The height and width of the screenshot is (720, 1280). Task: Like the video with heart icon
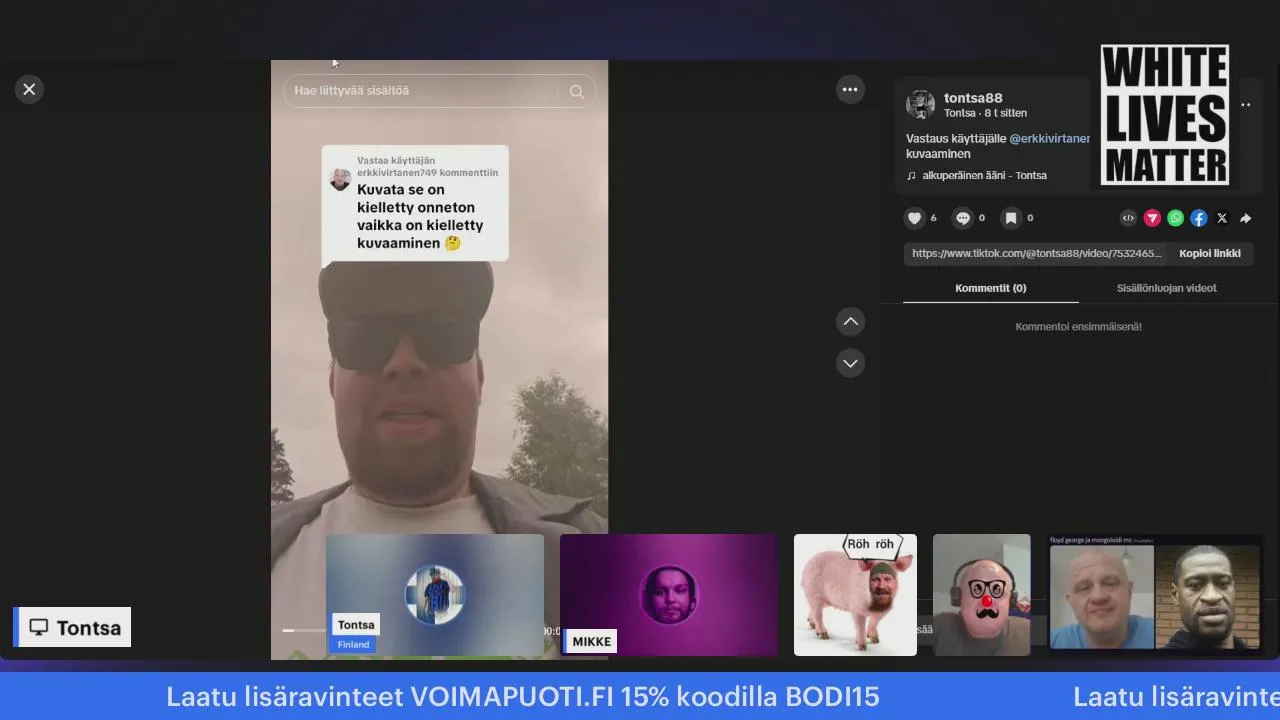[914, 218]
